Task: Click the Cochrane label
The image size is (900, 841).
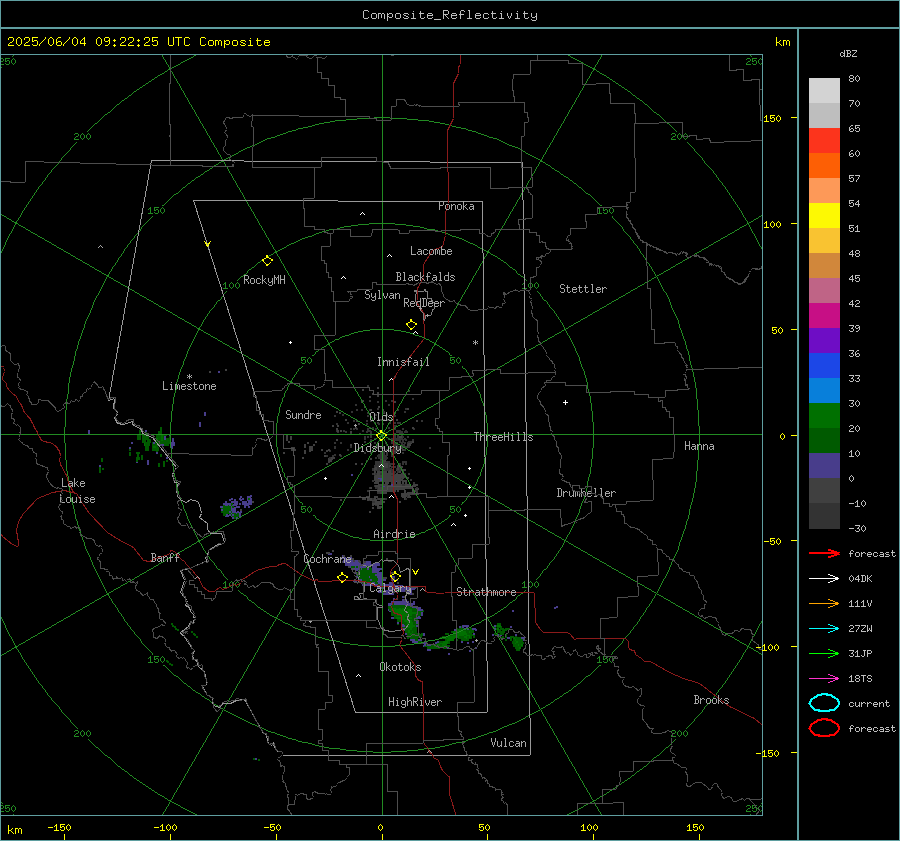Action: click(327, 559)
